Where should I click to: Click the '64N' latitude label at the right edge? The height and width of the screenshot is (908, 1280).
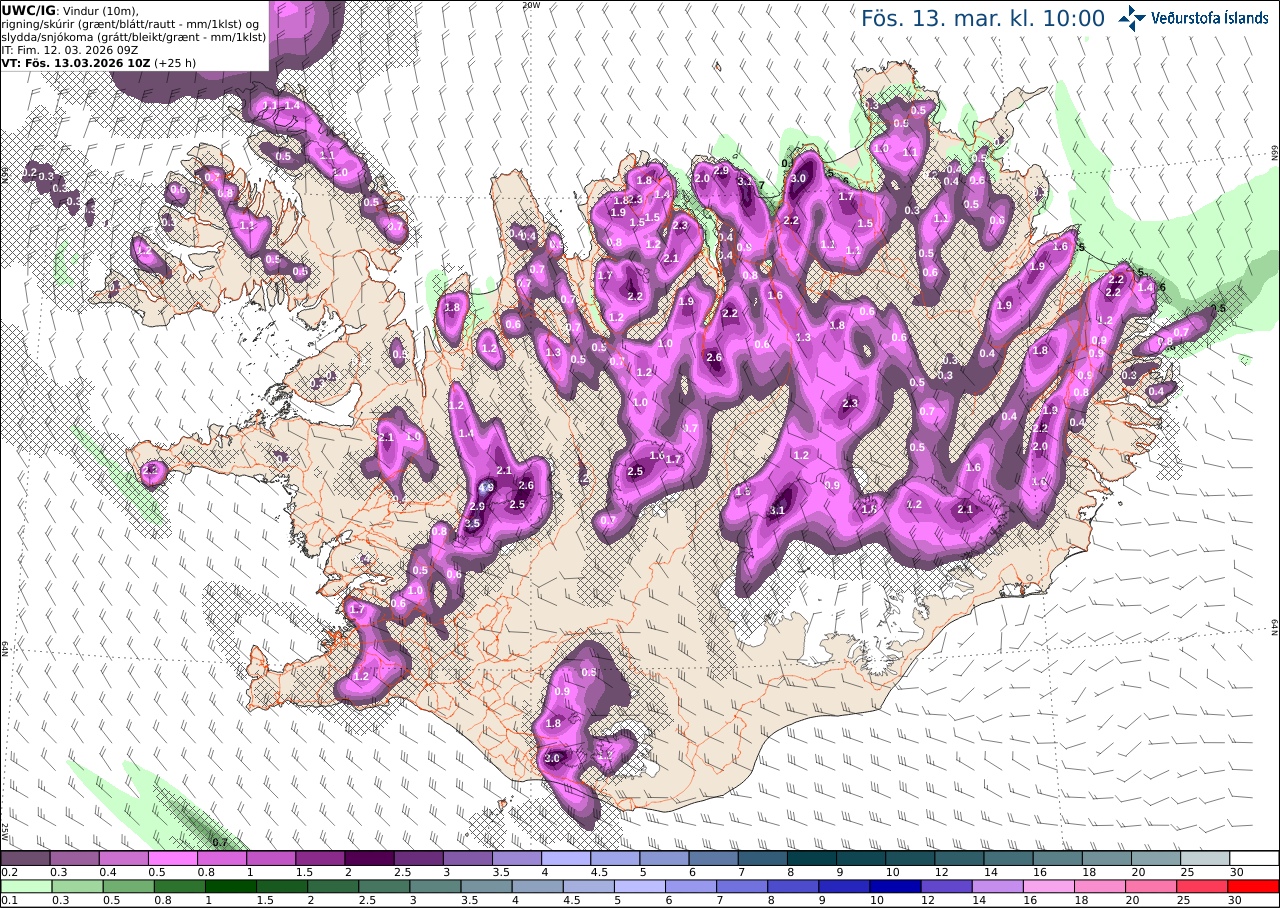[x=1274, y=627]
